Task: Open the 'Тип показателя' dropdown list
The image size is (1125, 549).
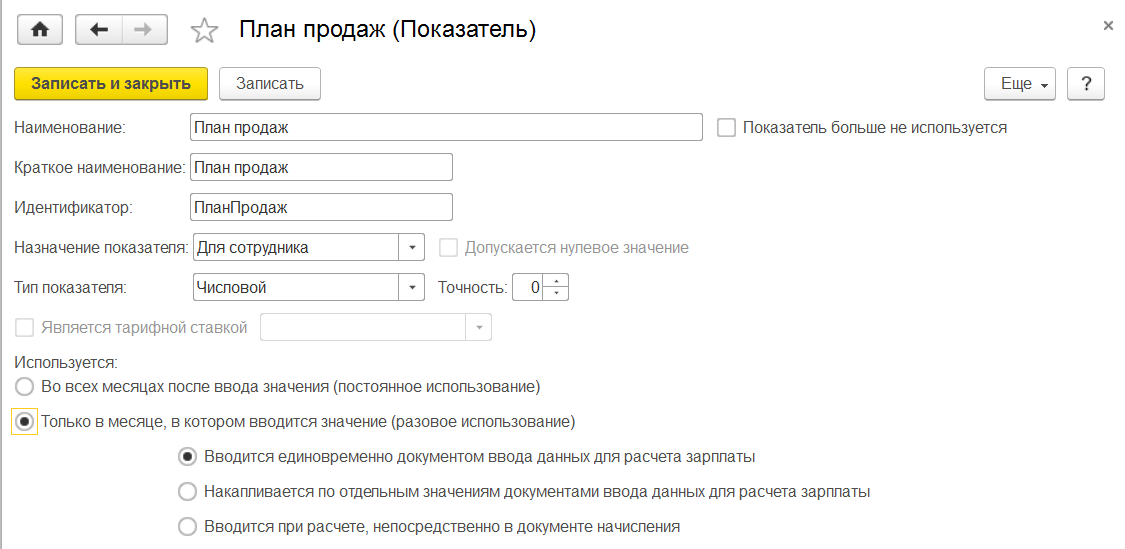Action: 412,288
